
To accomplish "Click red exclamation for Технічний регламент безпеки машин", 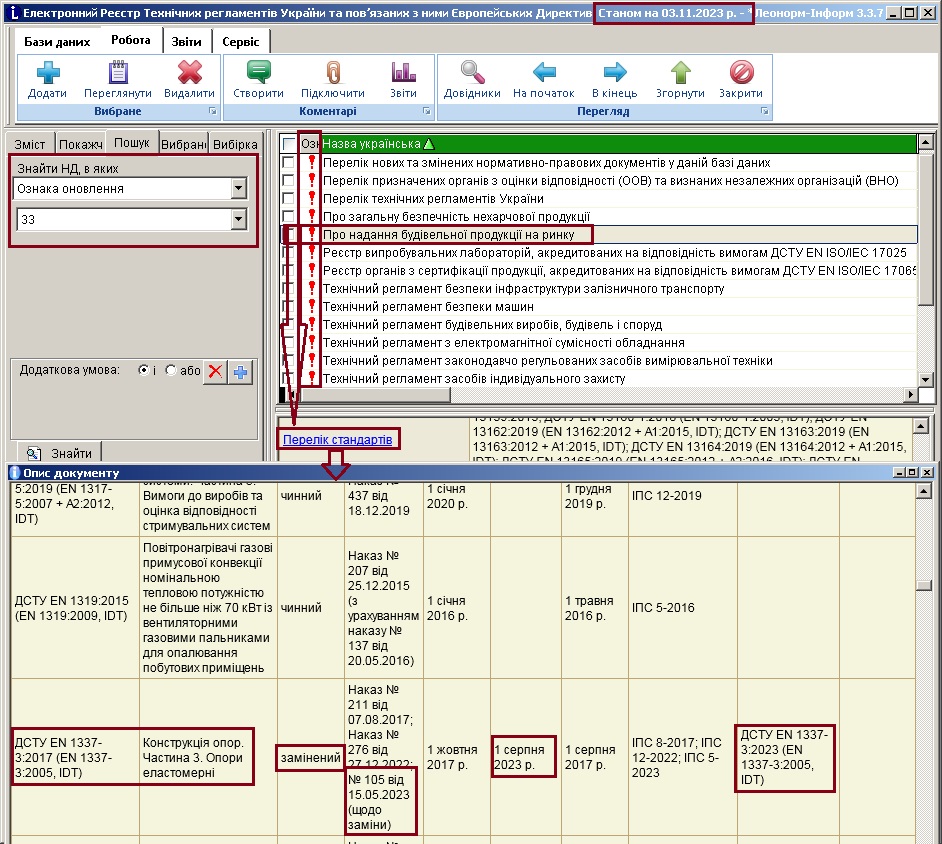I will pyautogui.click(x=311, y=306).
